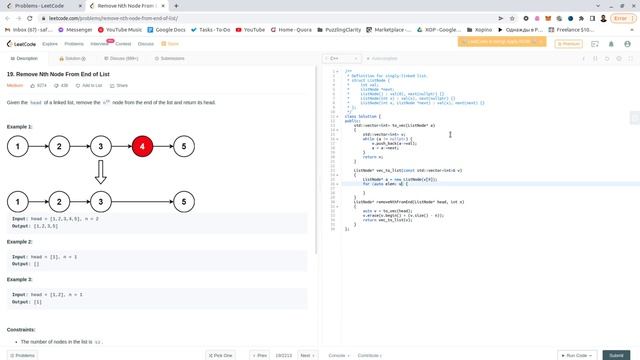
Task: Reload the page with the browser refresh icon
Action: [x=29, y=18]
